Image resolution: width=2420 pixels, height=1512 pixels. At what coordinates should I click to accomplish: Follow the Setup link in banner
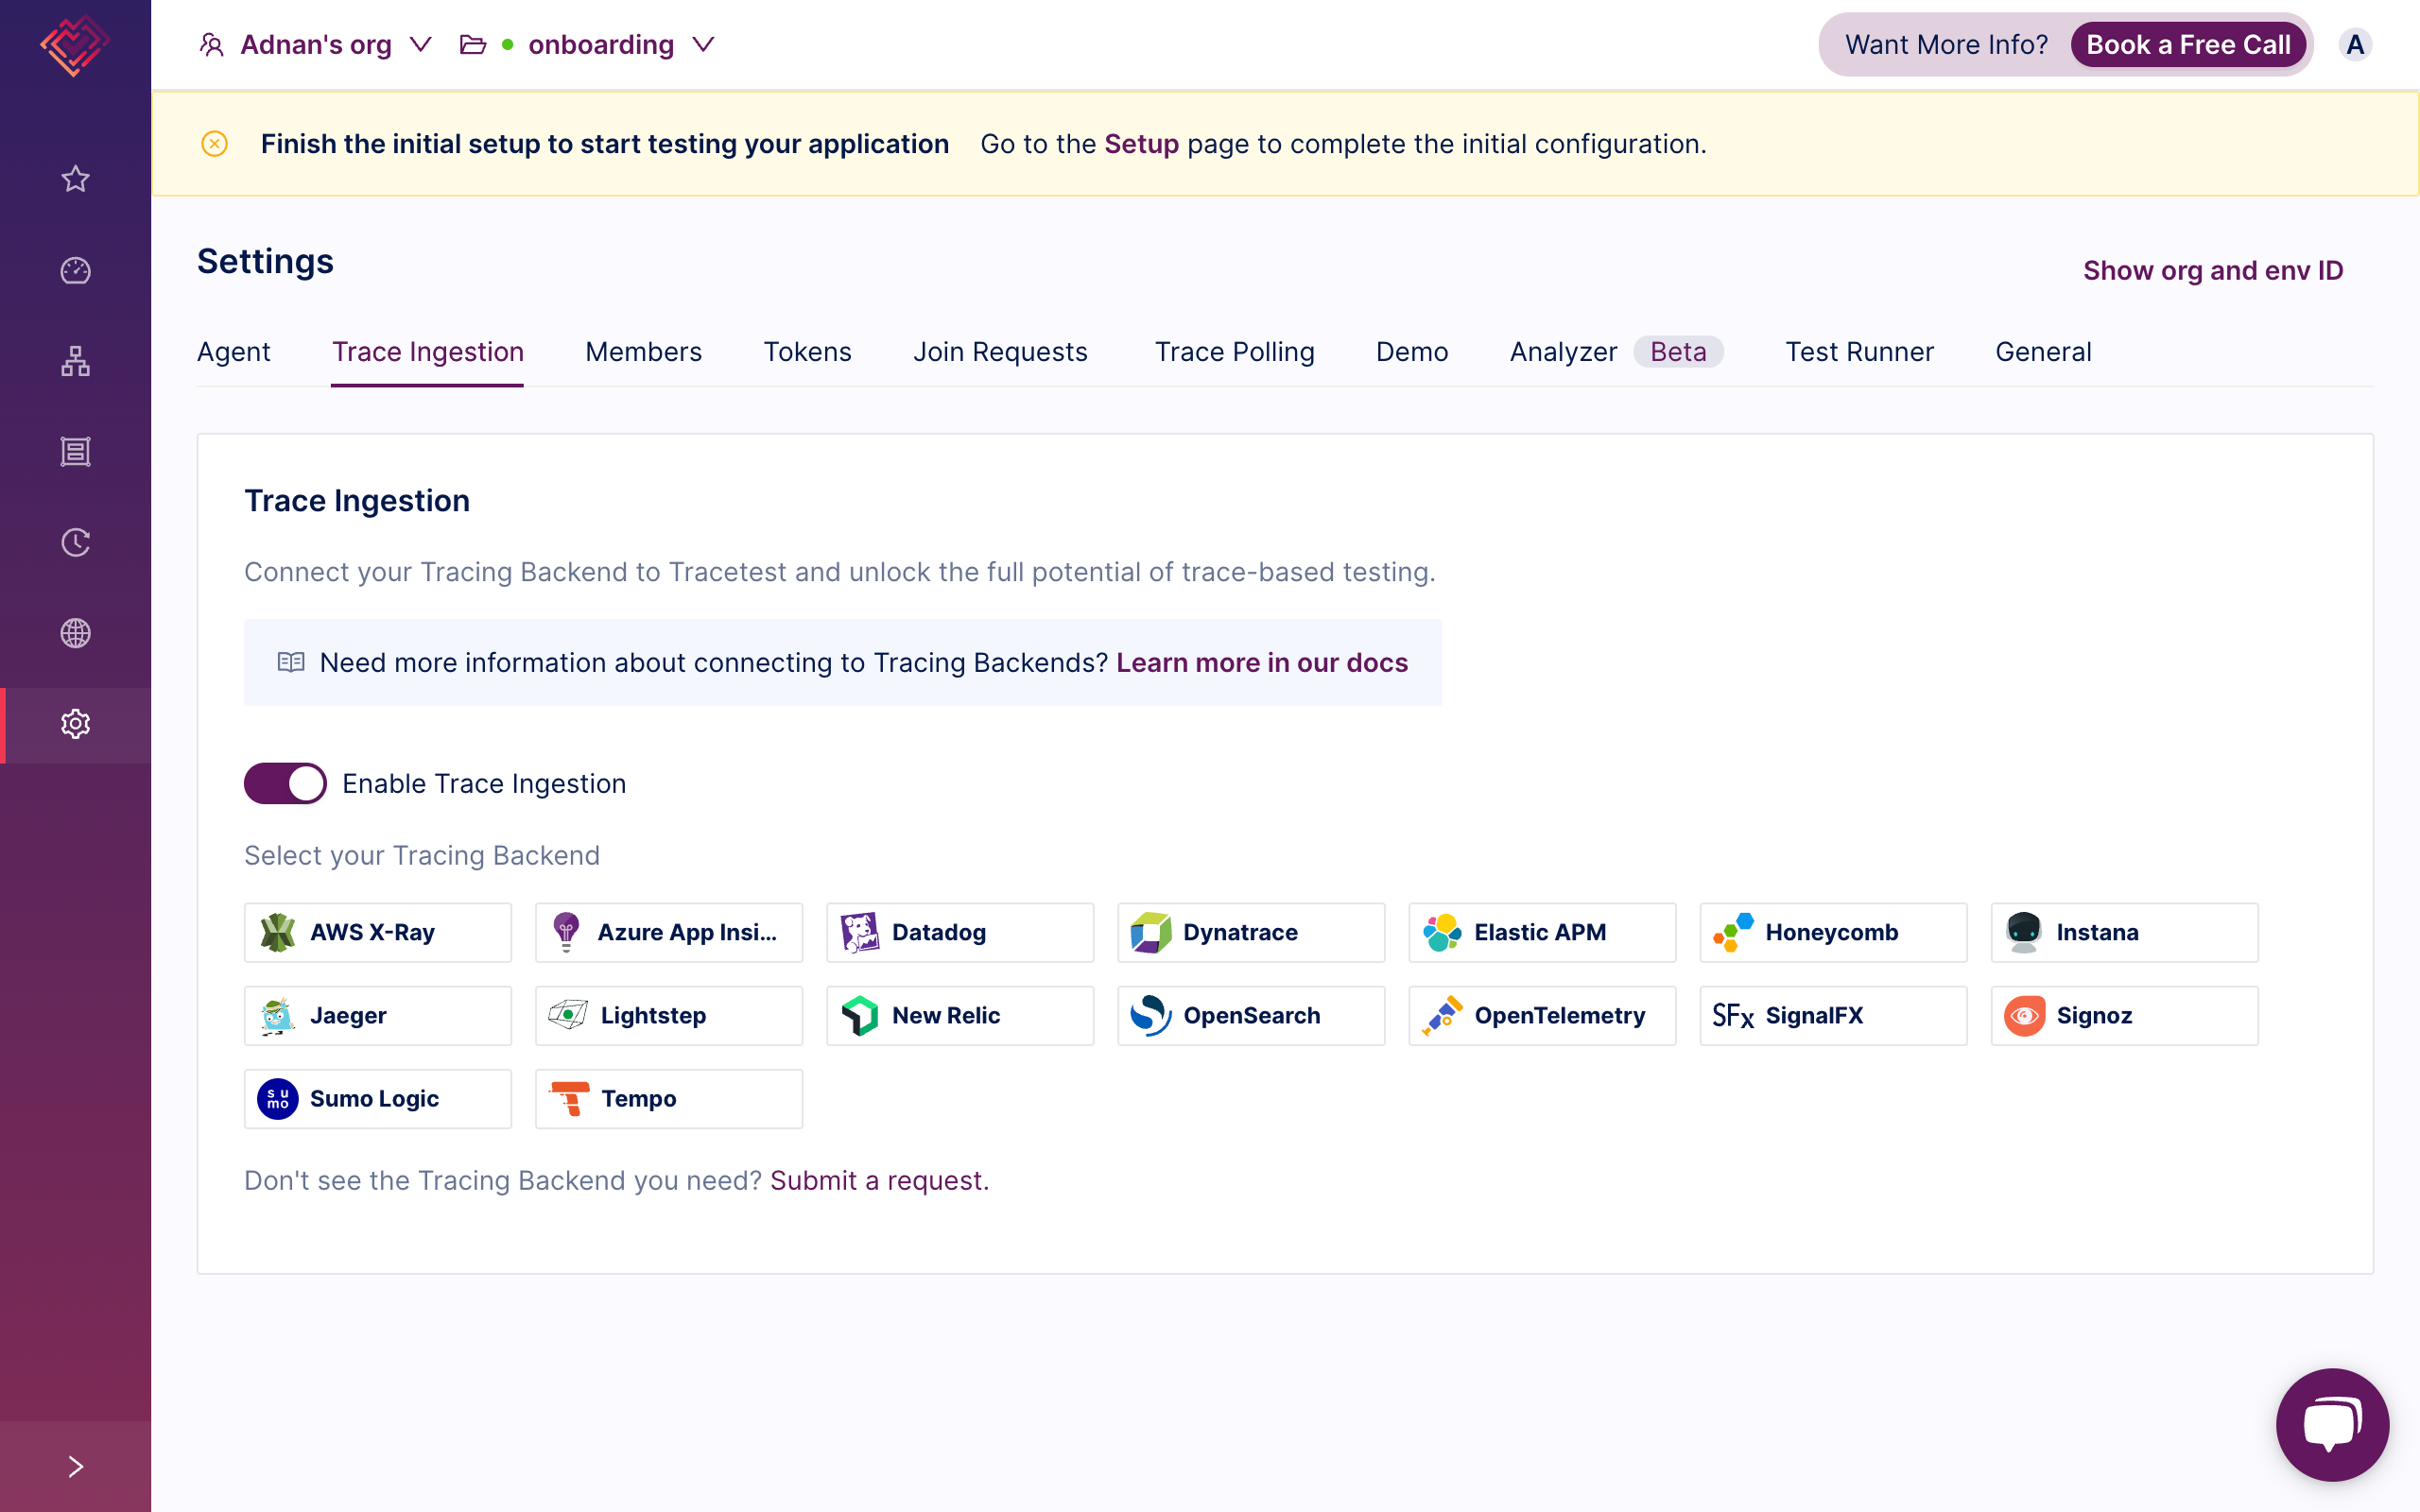tap(1141, 144)
